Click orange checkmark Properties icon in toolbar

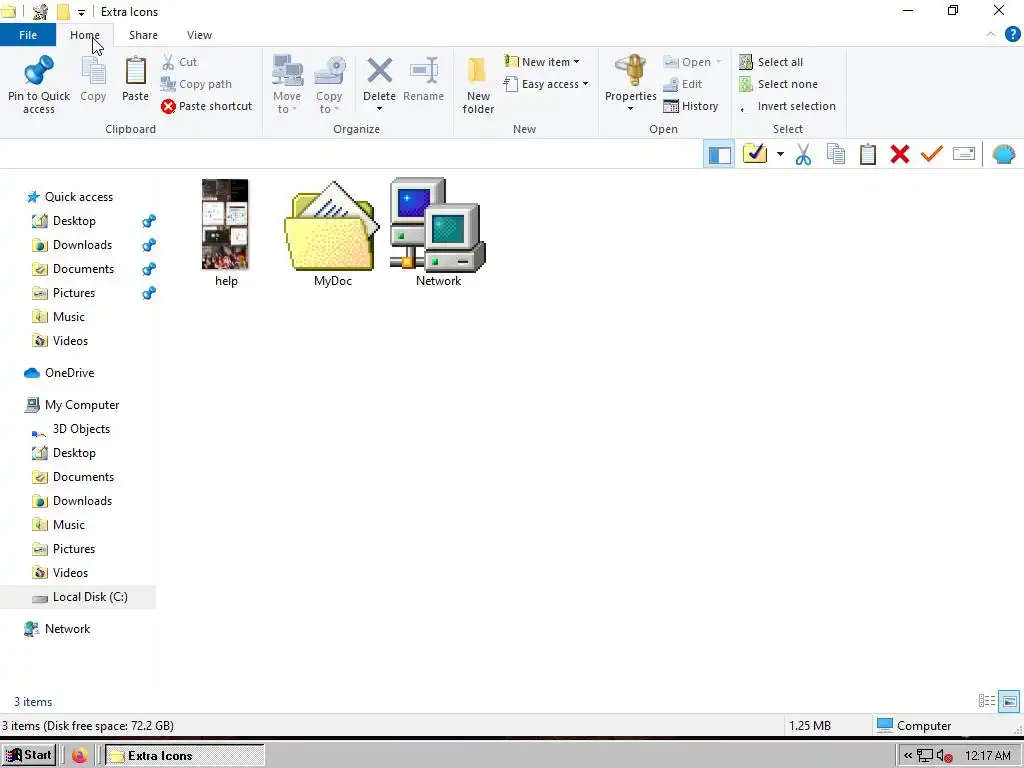(932, 154)
